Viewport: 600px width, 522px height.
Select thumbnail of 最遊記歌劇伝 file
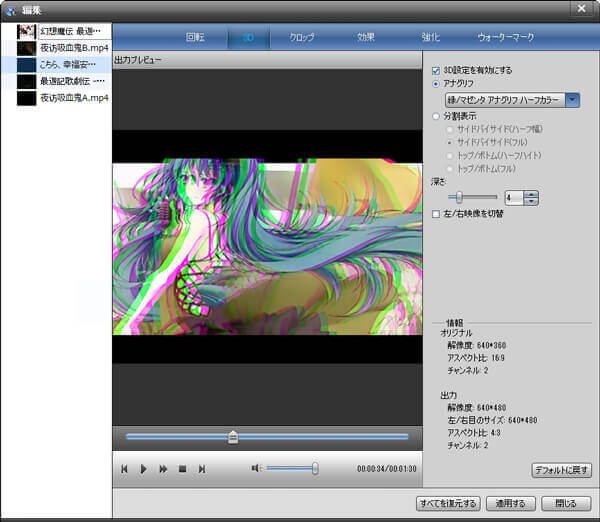coord(26,82)
